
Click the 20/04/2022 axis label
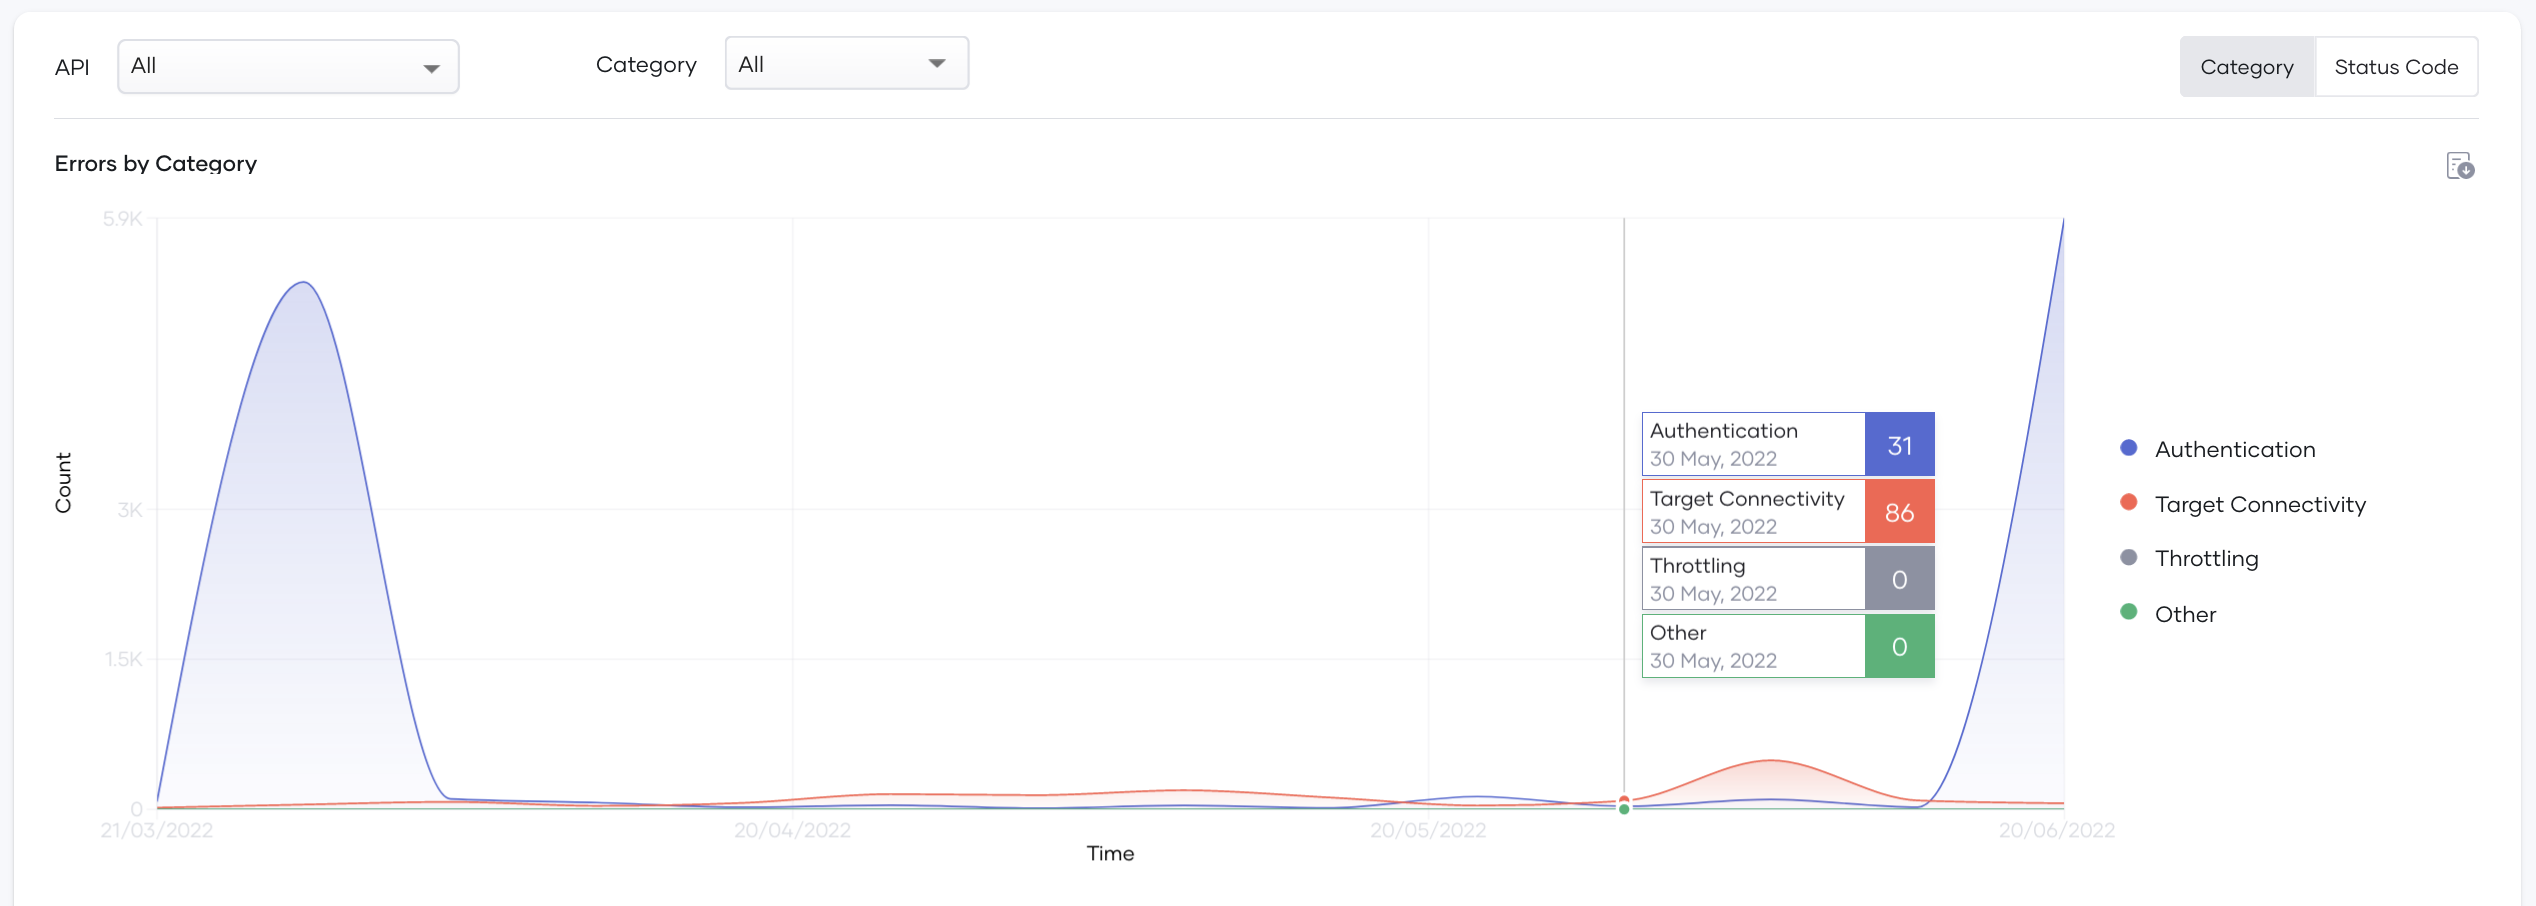point(792,830)
